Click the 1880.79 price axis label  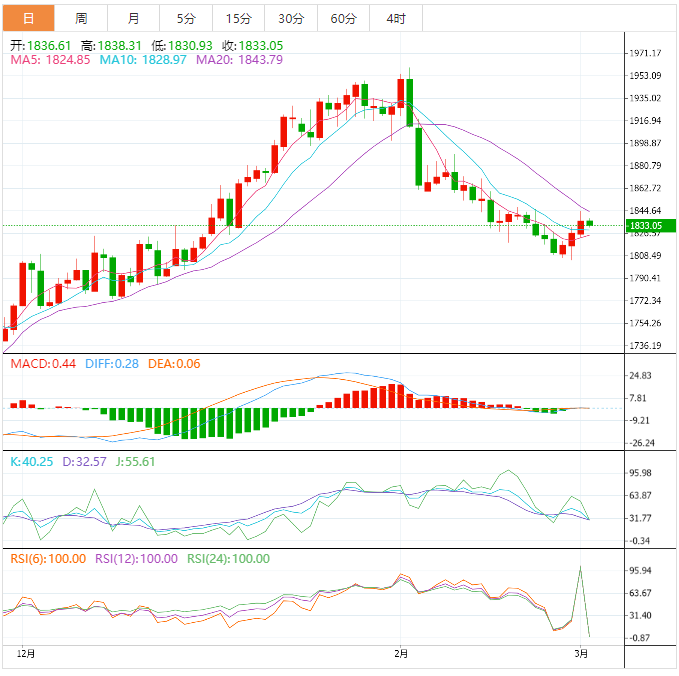[x=645, y=165]
